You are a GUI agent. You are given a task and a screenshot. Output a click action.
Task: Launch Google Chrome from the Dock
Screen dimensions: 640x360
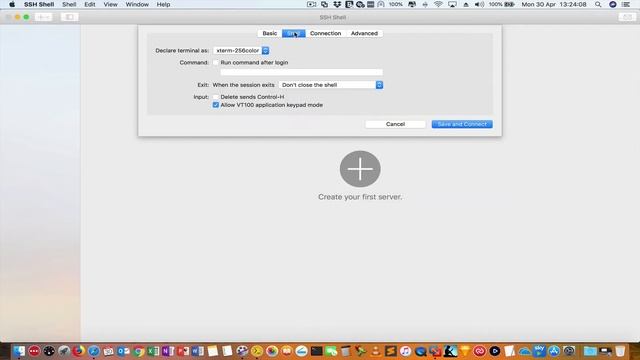coord(139,351)
